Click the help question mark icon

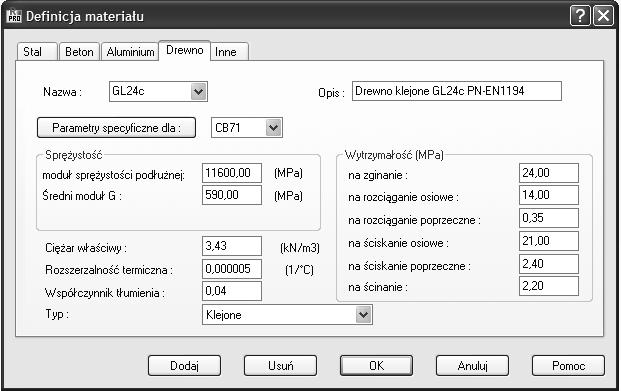tap(580, 16)
